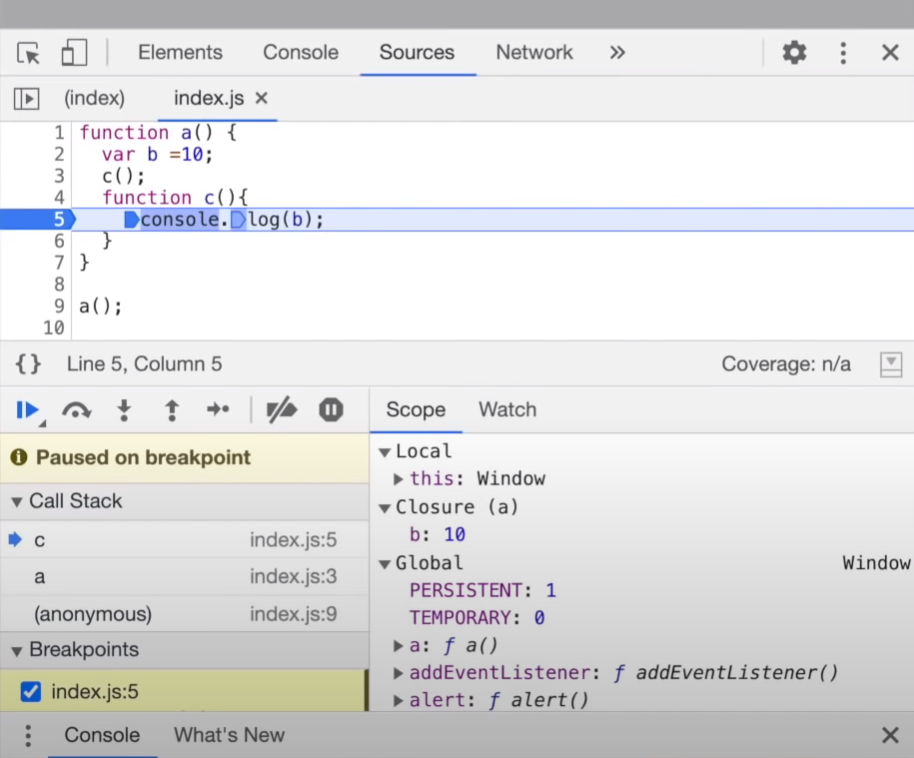Resume script execution button
914x758 pixels.
[27, 410]
